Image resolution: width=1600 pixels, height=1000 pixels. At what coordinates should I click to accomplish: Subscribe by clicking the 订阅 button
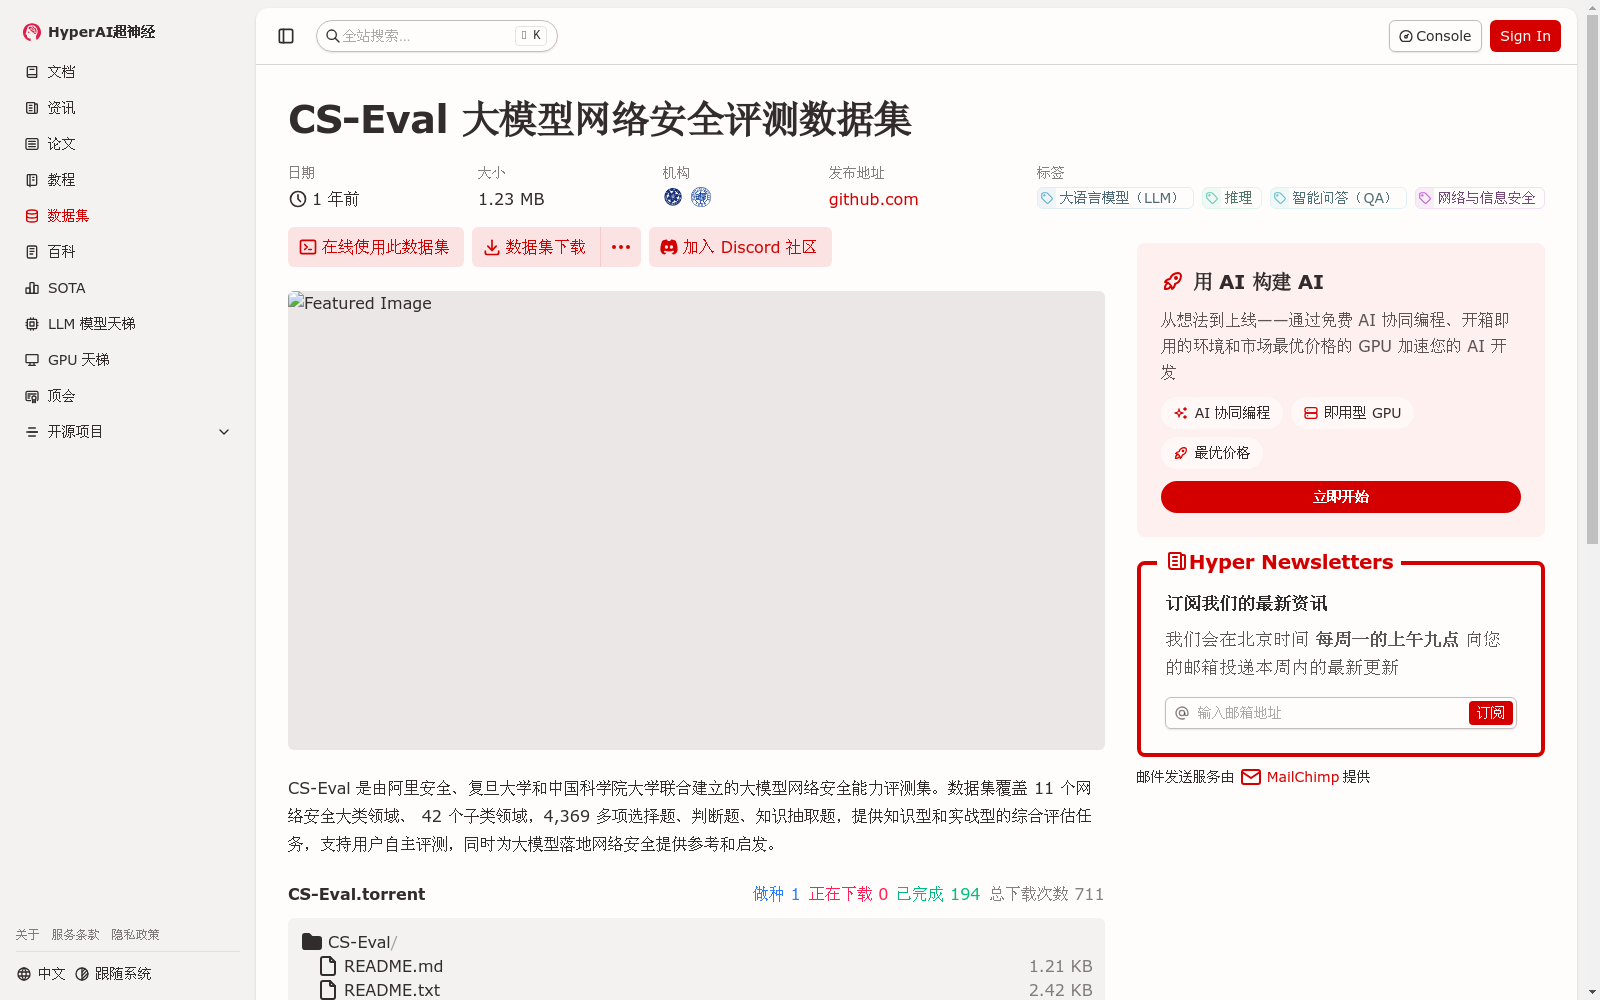pyautogui.click(x=1490, y=712)
